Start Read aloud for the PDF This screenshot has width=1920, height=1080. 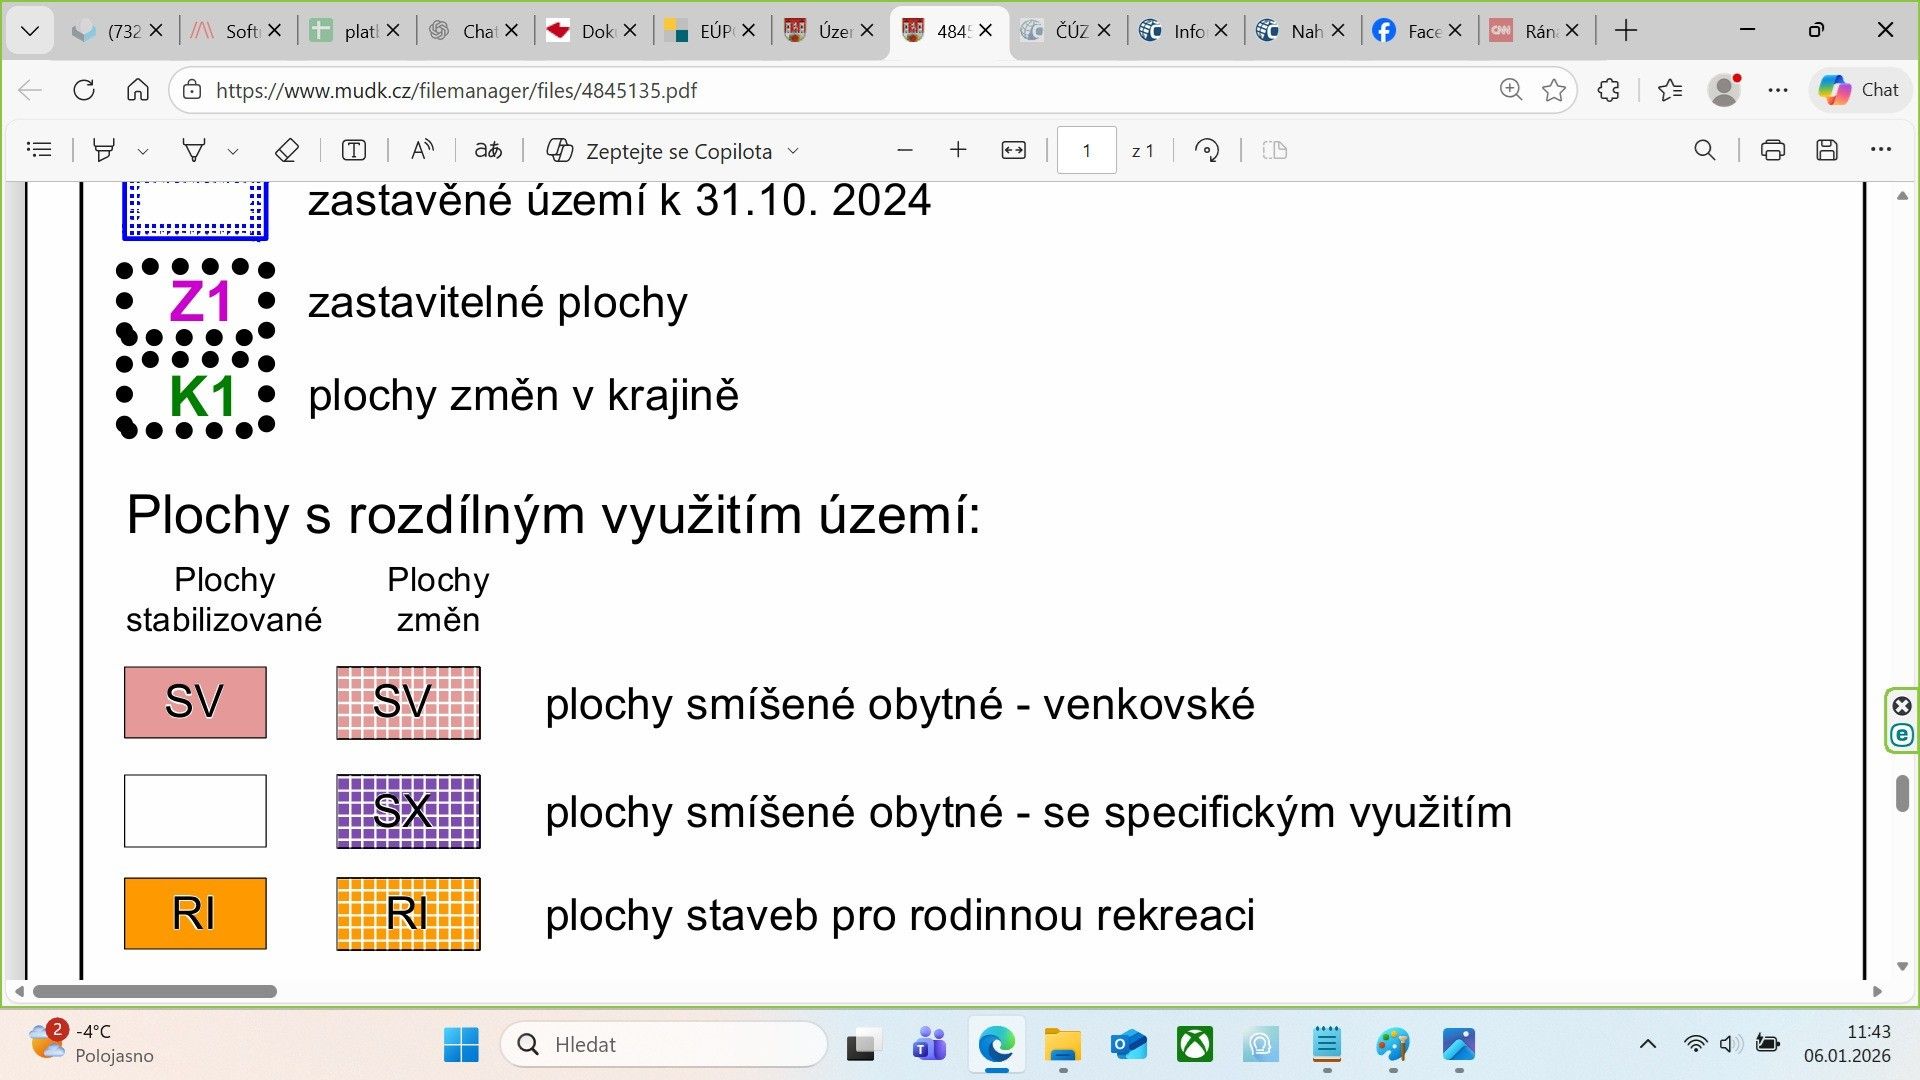[422, 150]
